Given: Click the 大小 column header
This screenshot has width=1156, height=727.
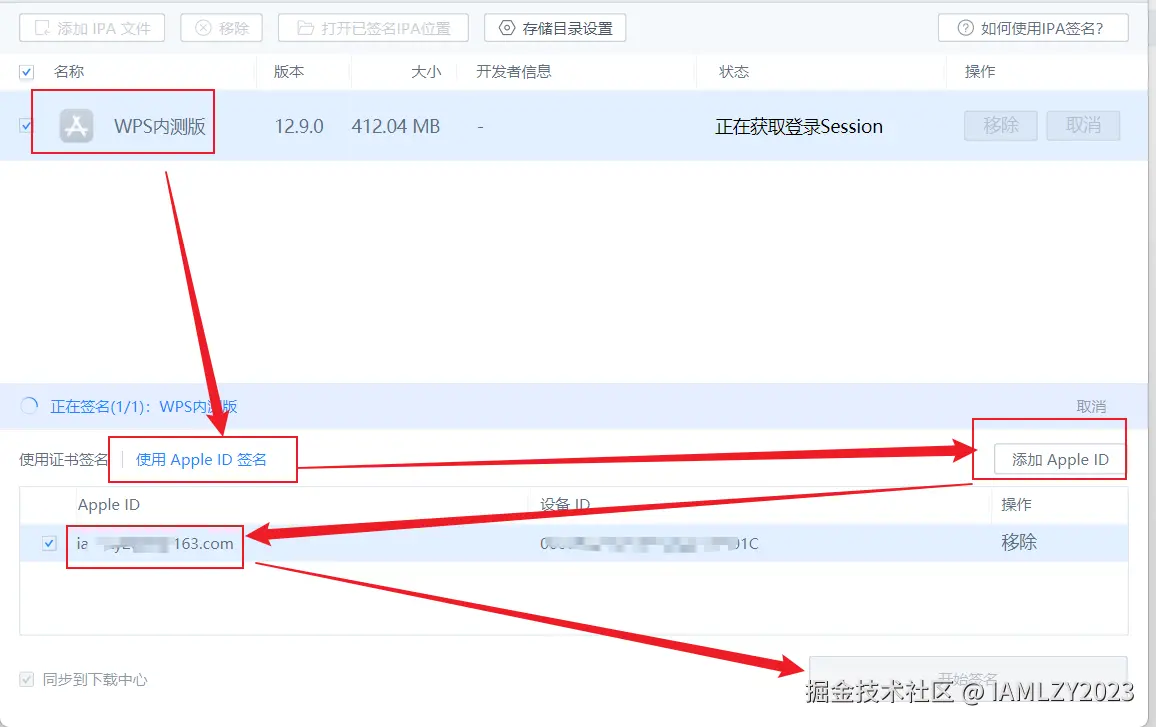Looking at the screenshot, I should click(x=426, y=72).
